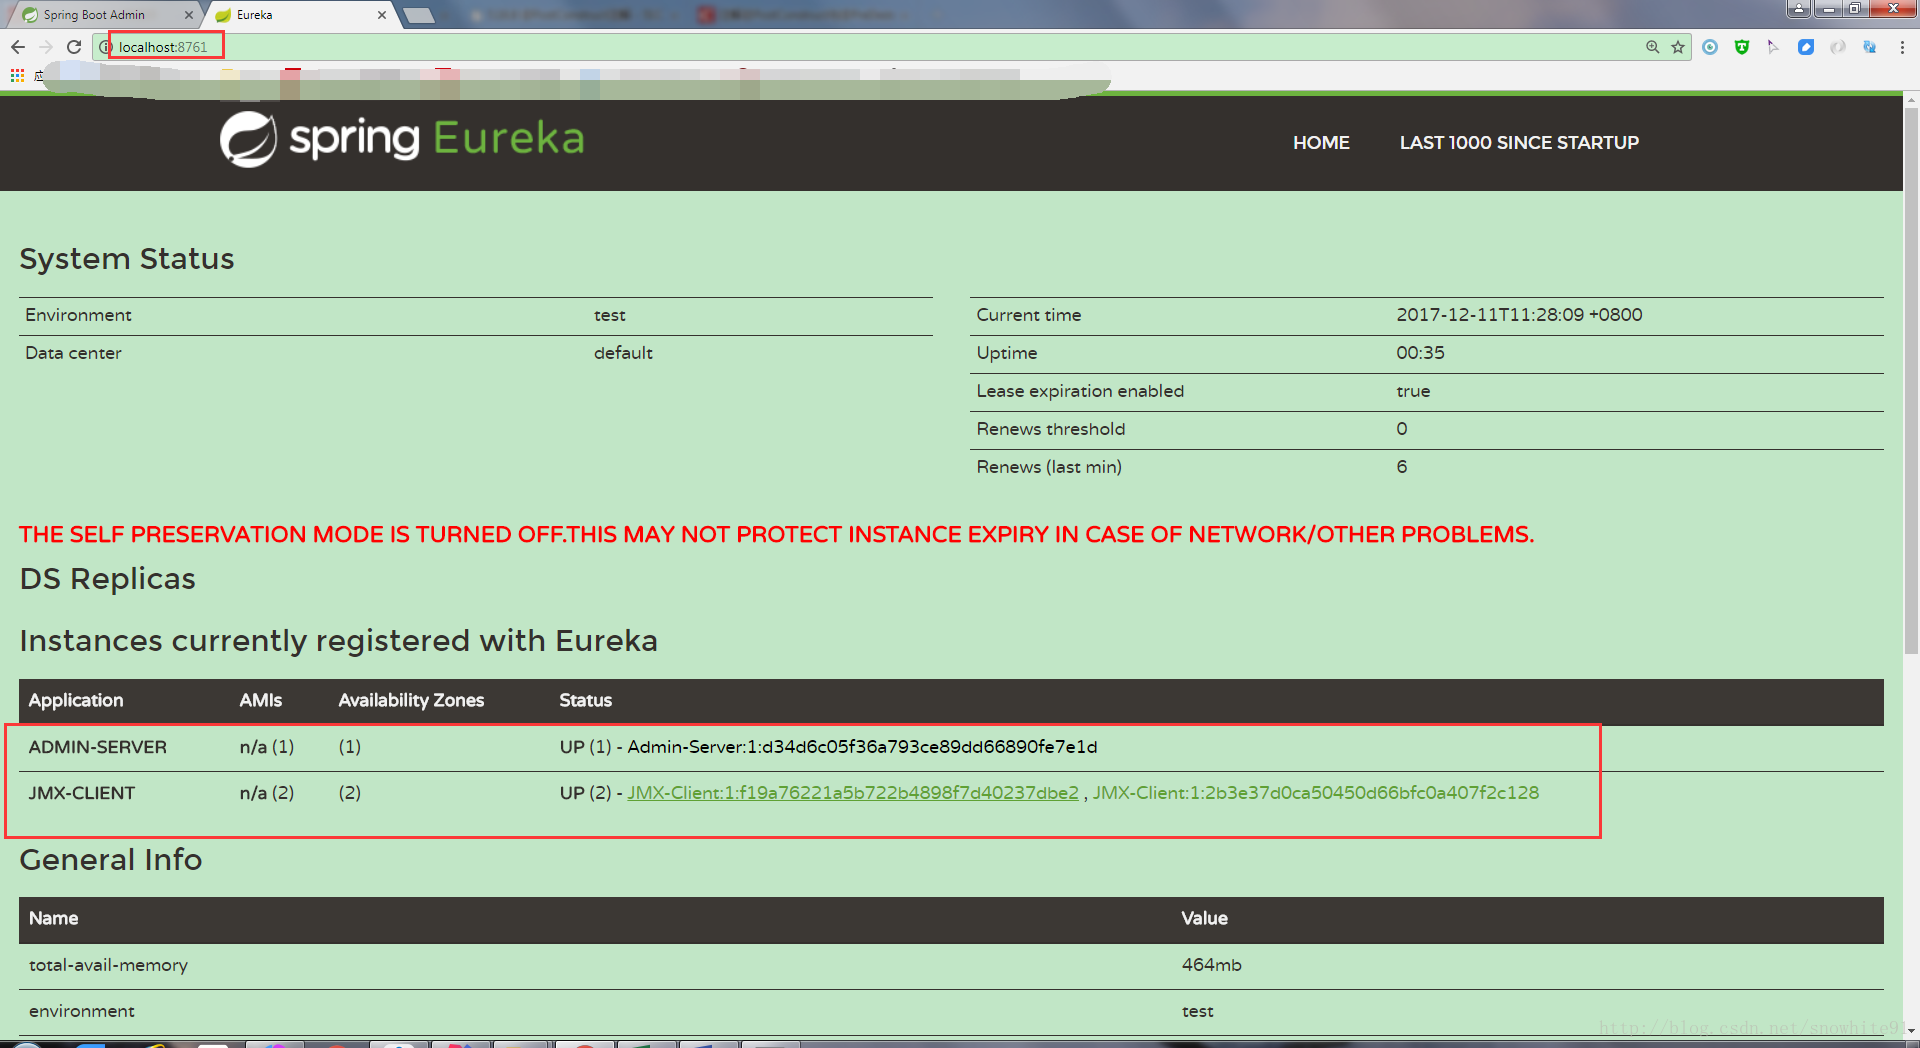Click the Spring Eureka logo
The height and width of the screenshot is (1048, 1920).
[402, 139]
